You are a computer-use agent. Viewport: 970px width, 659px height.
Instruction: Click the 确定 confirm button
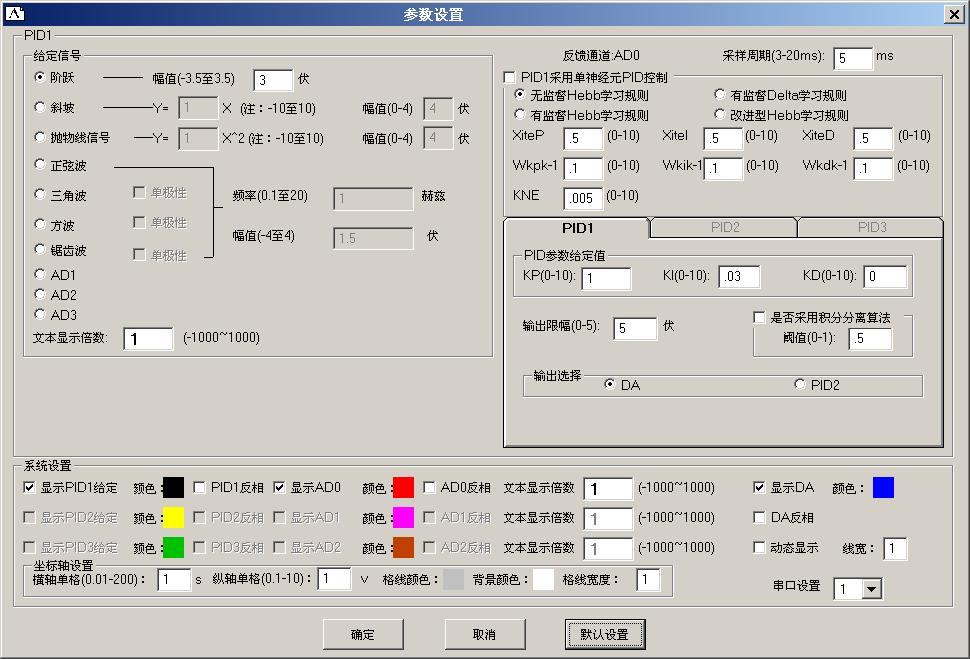pyautogui.click(x=362, y=635)
